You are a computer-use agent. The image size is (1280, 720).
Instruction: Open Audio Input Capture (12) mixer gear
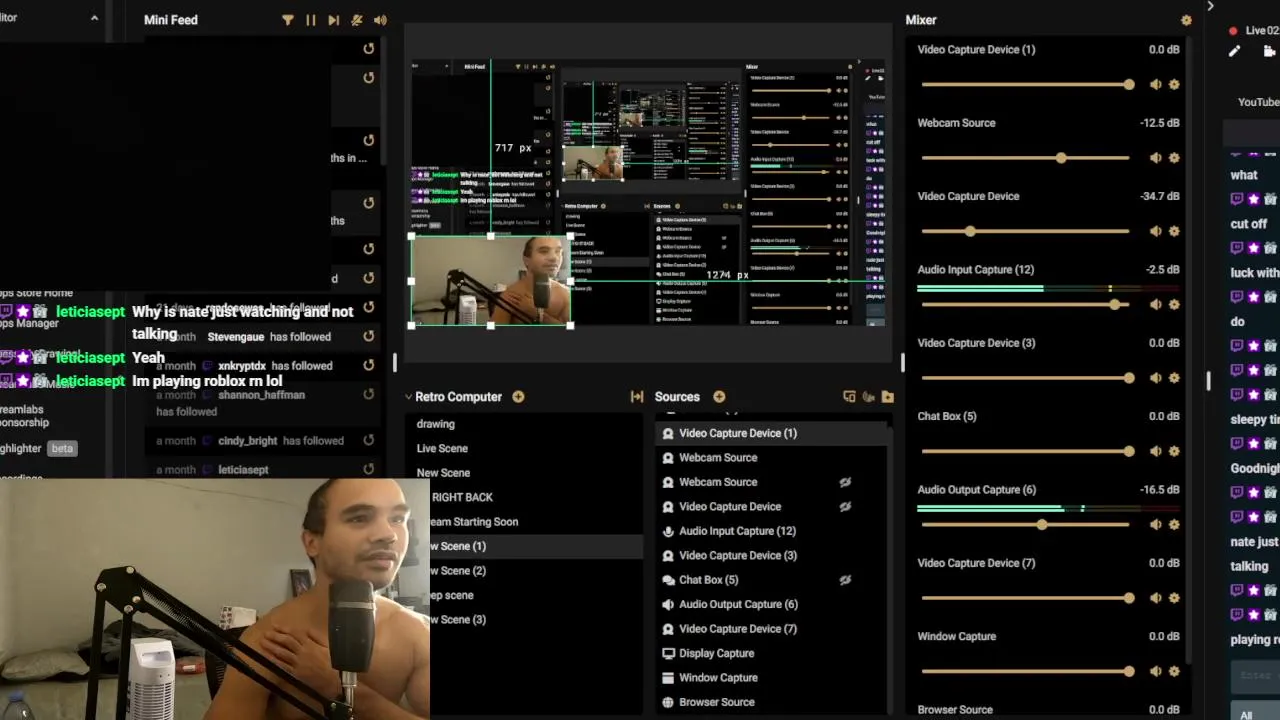point(1174,305)
